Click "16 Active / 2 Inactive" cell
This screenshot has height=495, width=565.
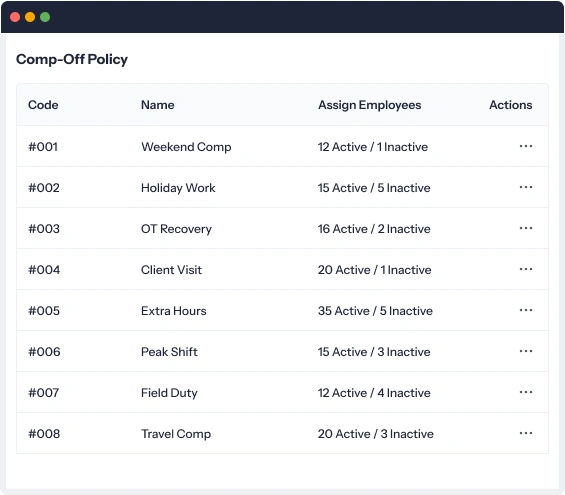[x=374, y=229]
